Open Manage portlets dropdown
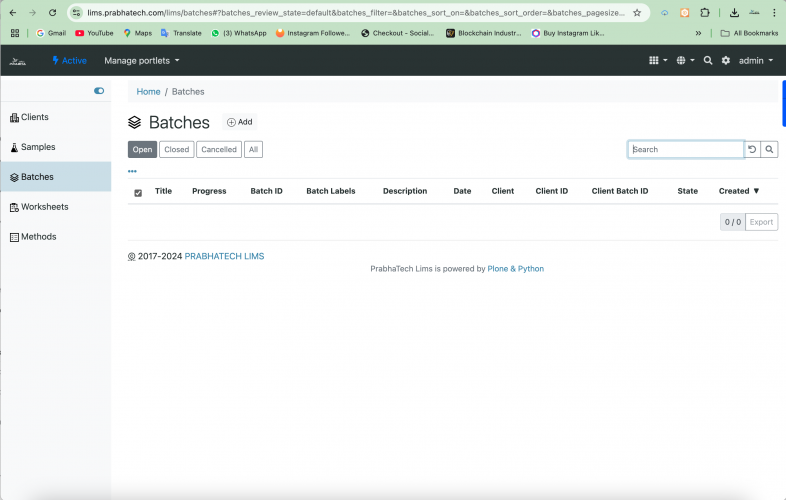The width and height of the screenshot is (786, 500). pos(141,61)
